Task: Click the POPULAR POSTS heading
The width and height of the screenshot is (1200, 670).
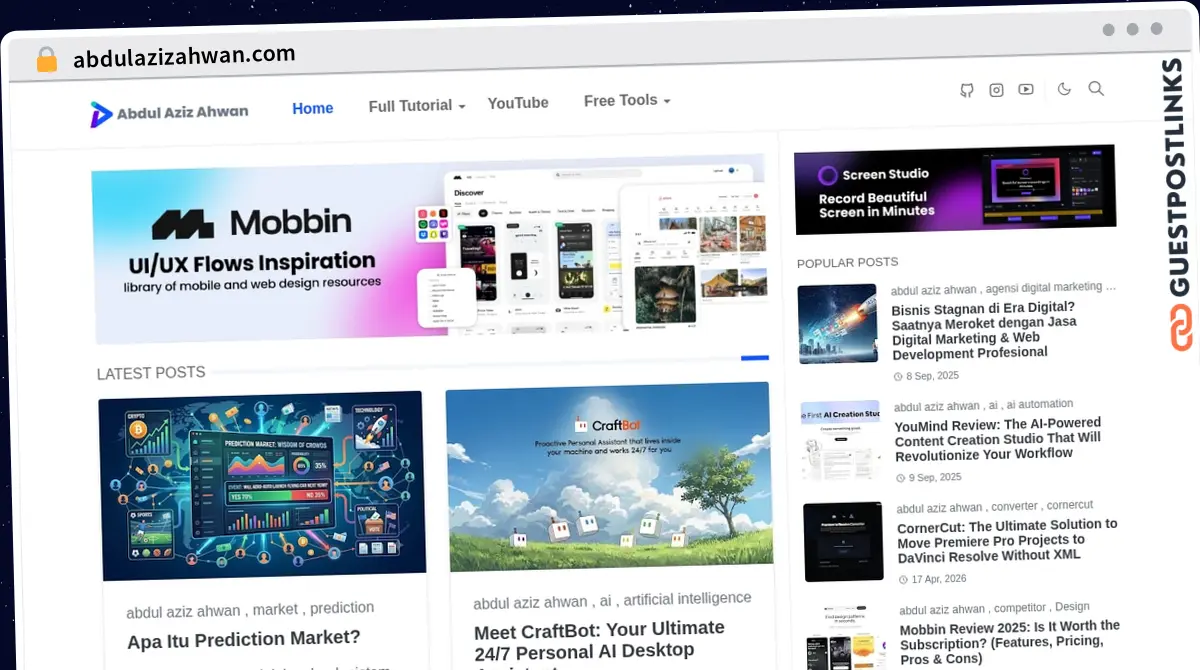Action: [847, 262]
